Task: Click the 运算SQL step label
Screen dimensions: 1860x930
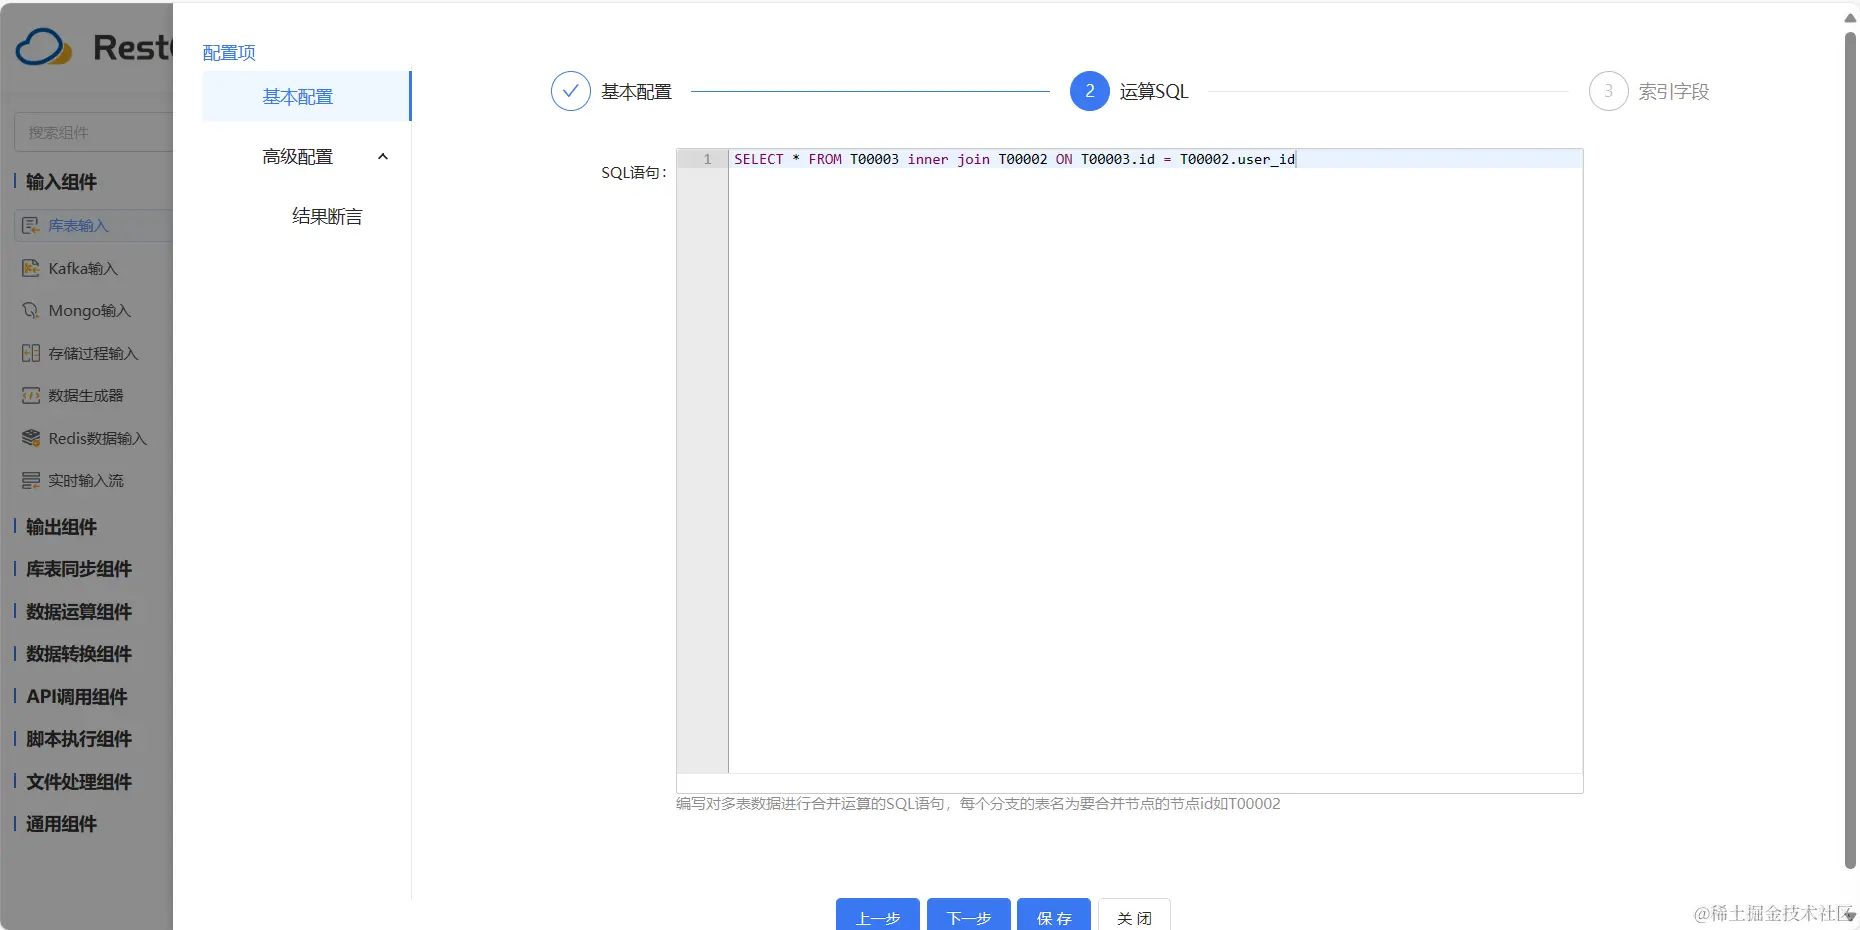Action: point(1154,92)
